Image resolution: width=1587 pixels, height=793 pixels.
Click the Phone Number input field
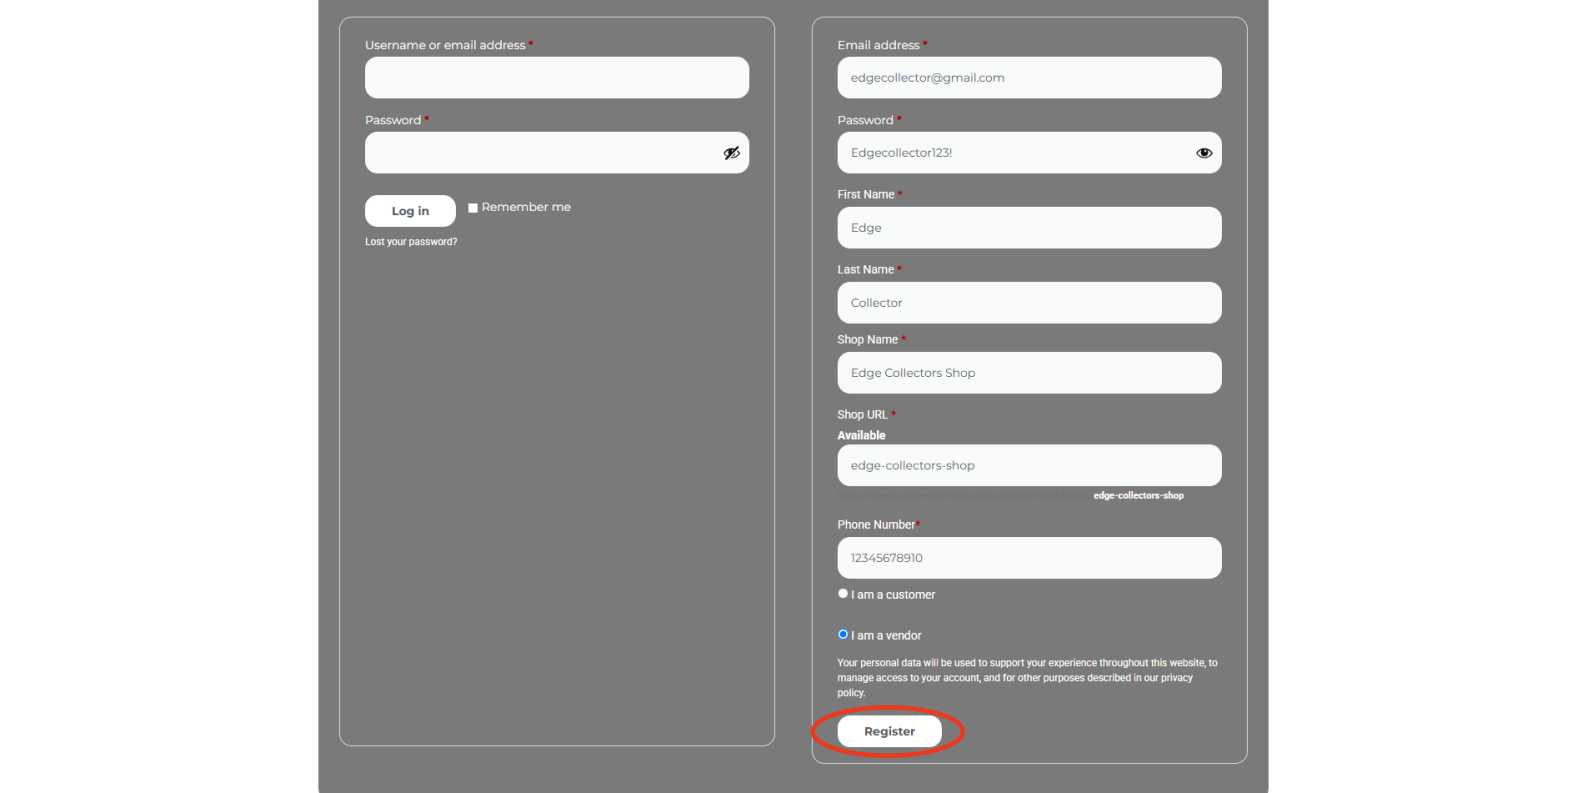click(x=1028, y=558)
